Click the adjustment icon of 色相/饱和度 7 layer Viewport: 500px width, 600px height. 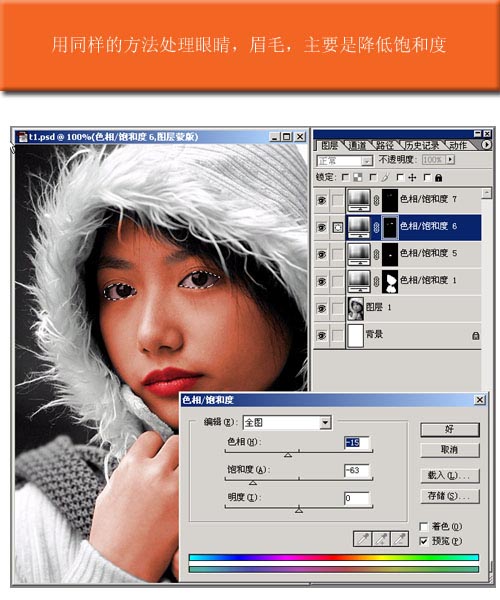[x=358, y=200]
